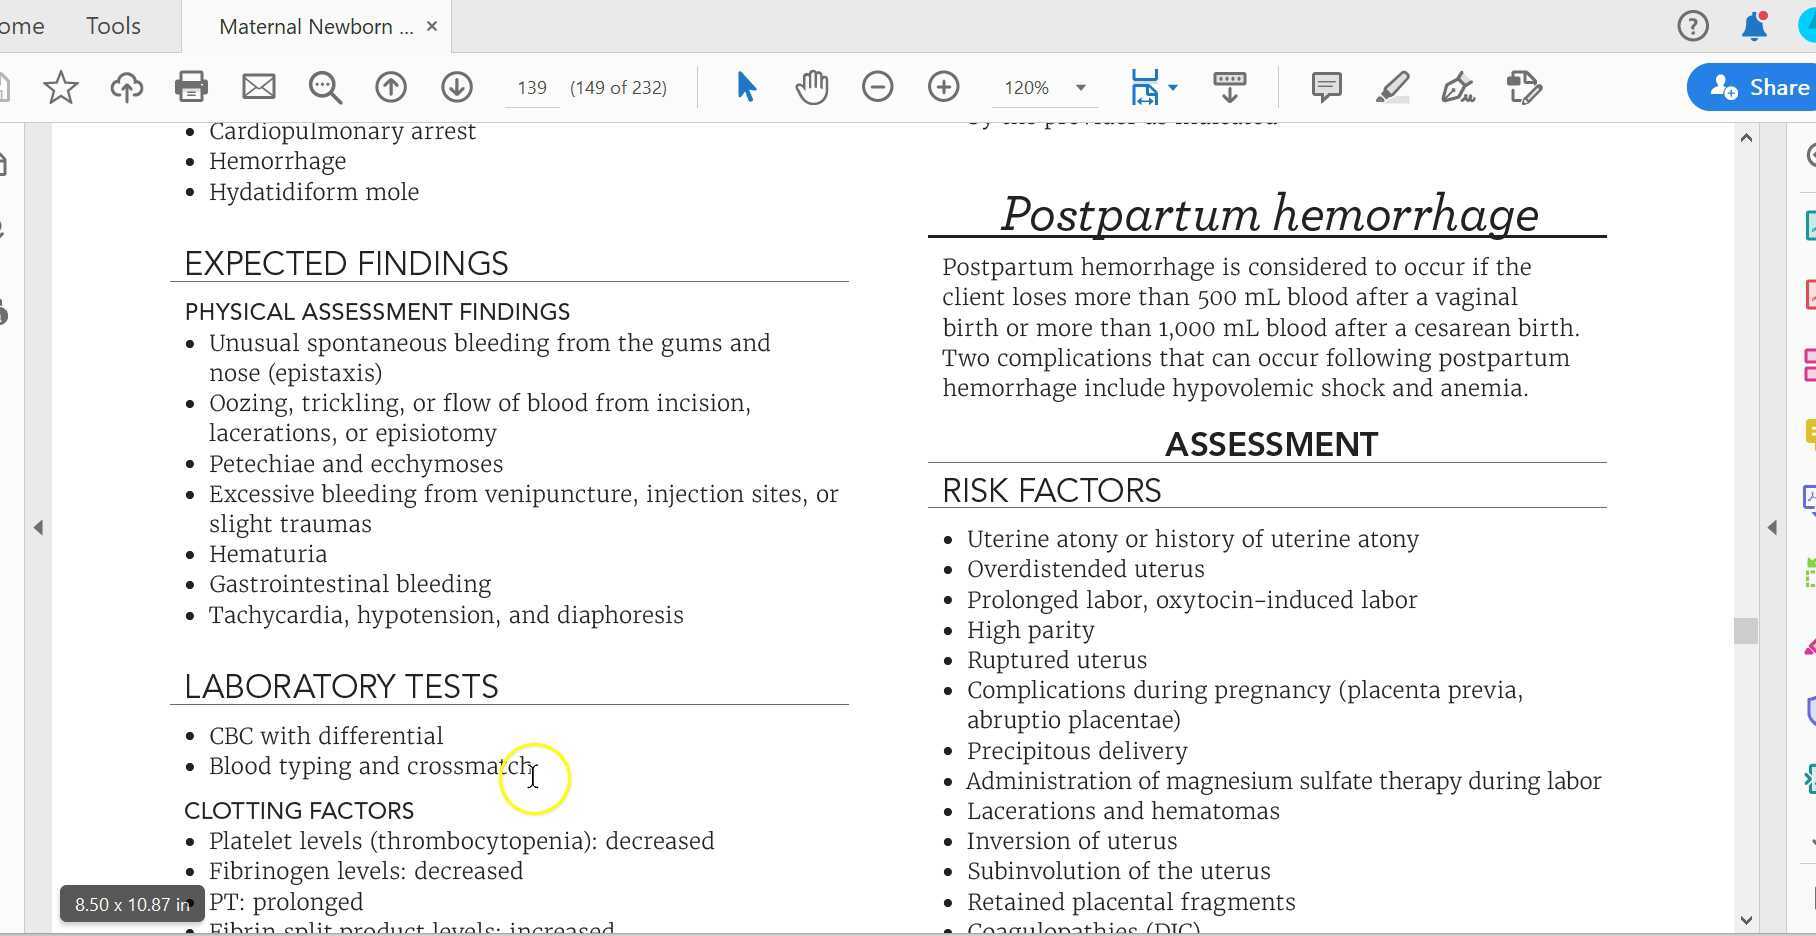The height and width of the screenshot is (936, 1816).
Task: Close the Maternal Newborn tab
Action: (432, 26)
